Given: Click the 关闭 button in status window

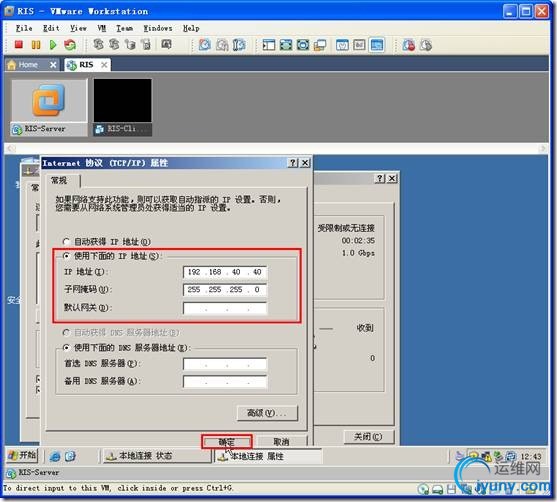Looking at the screenshot, I should click(369, 436).
